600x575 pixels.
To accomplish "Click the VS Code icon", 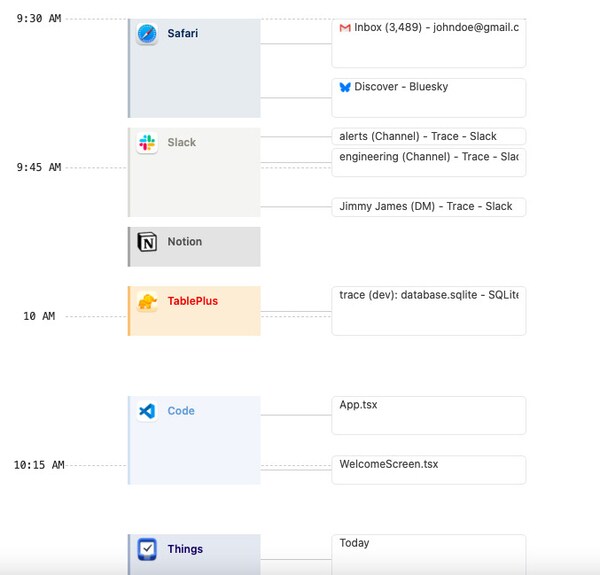I will (x=147, y=411).
